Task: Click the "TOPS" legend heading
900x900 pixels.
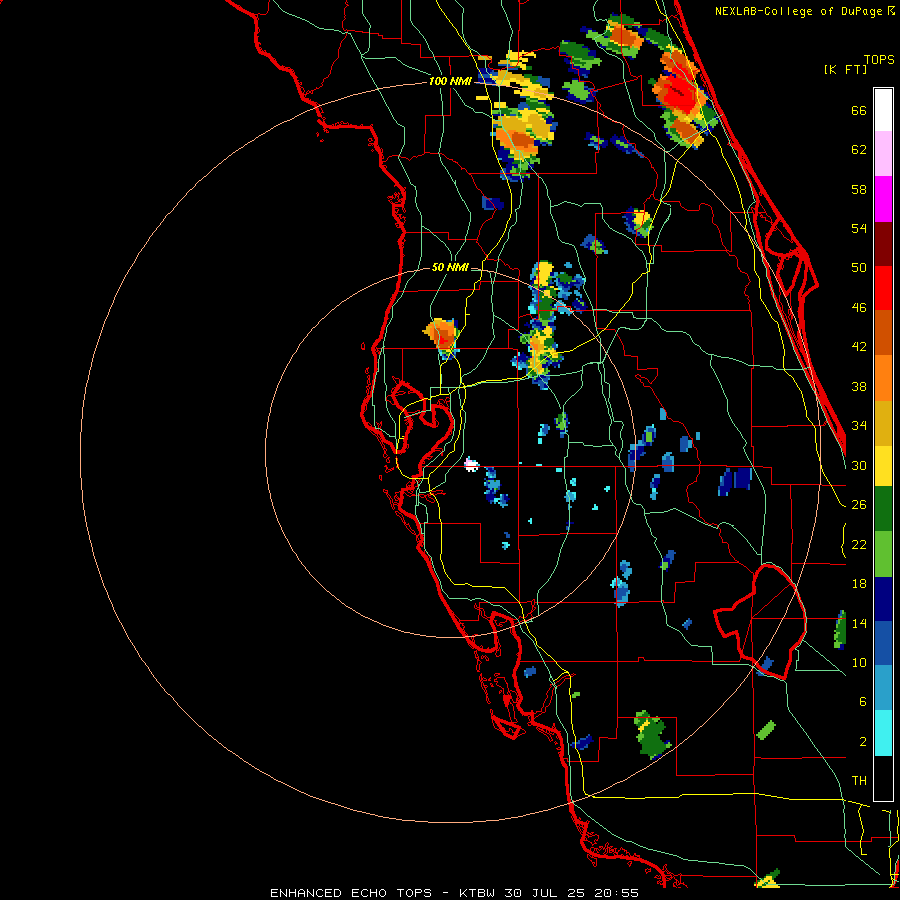Action: coord(879,60)
